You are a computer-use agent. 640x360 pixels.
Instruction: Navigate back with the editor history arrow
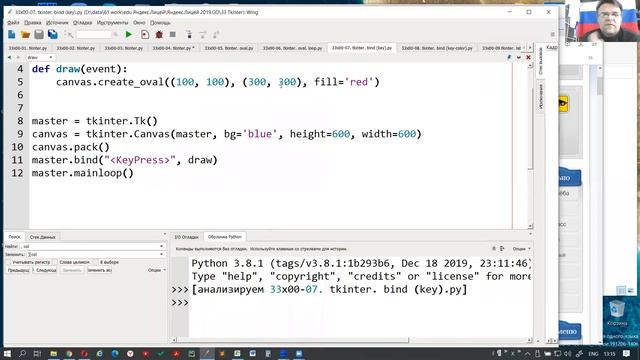pyautogui.click(x=9, y=58)
